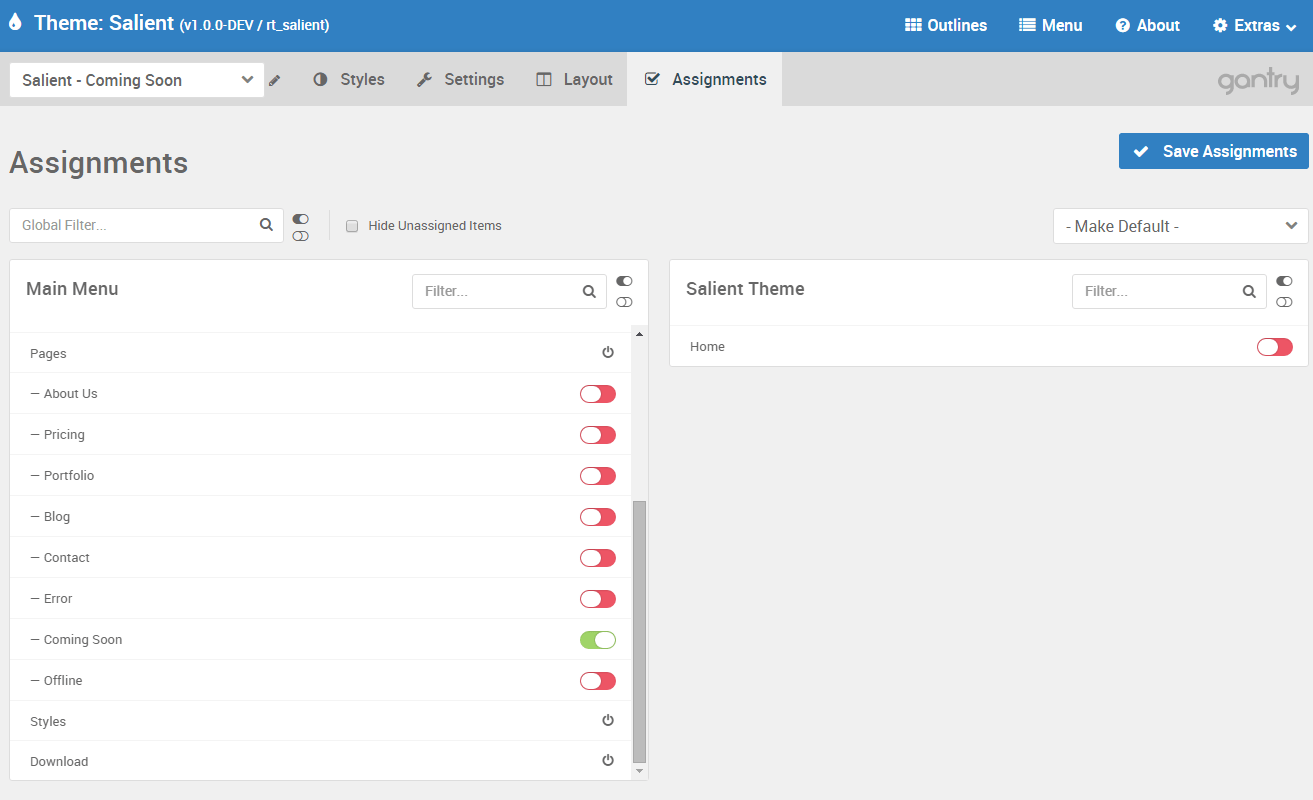This screenshot has width=1313, height=800.
Task: Toggle the Error assignment switch
Action: tap(598, 599)
